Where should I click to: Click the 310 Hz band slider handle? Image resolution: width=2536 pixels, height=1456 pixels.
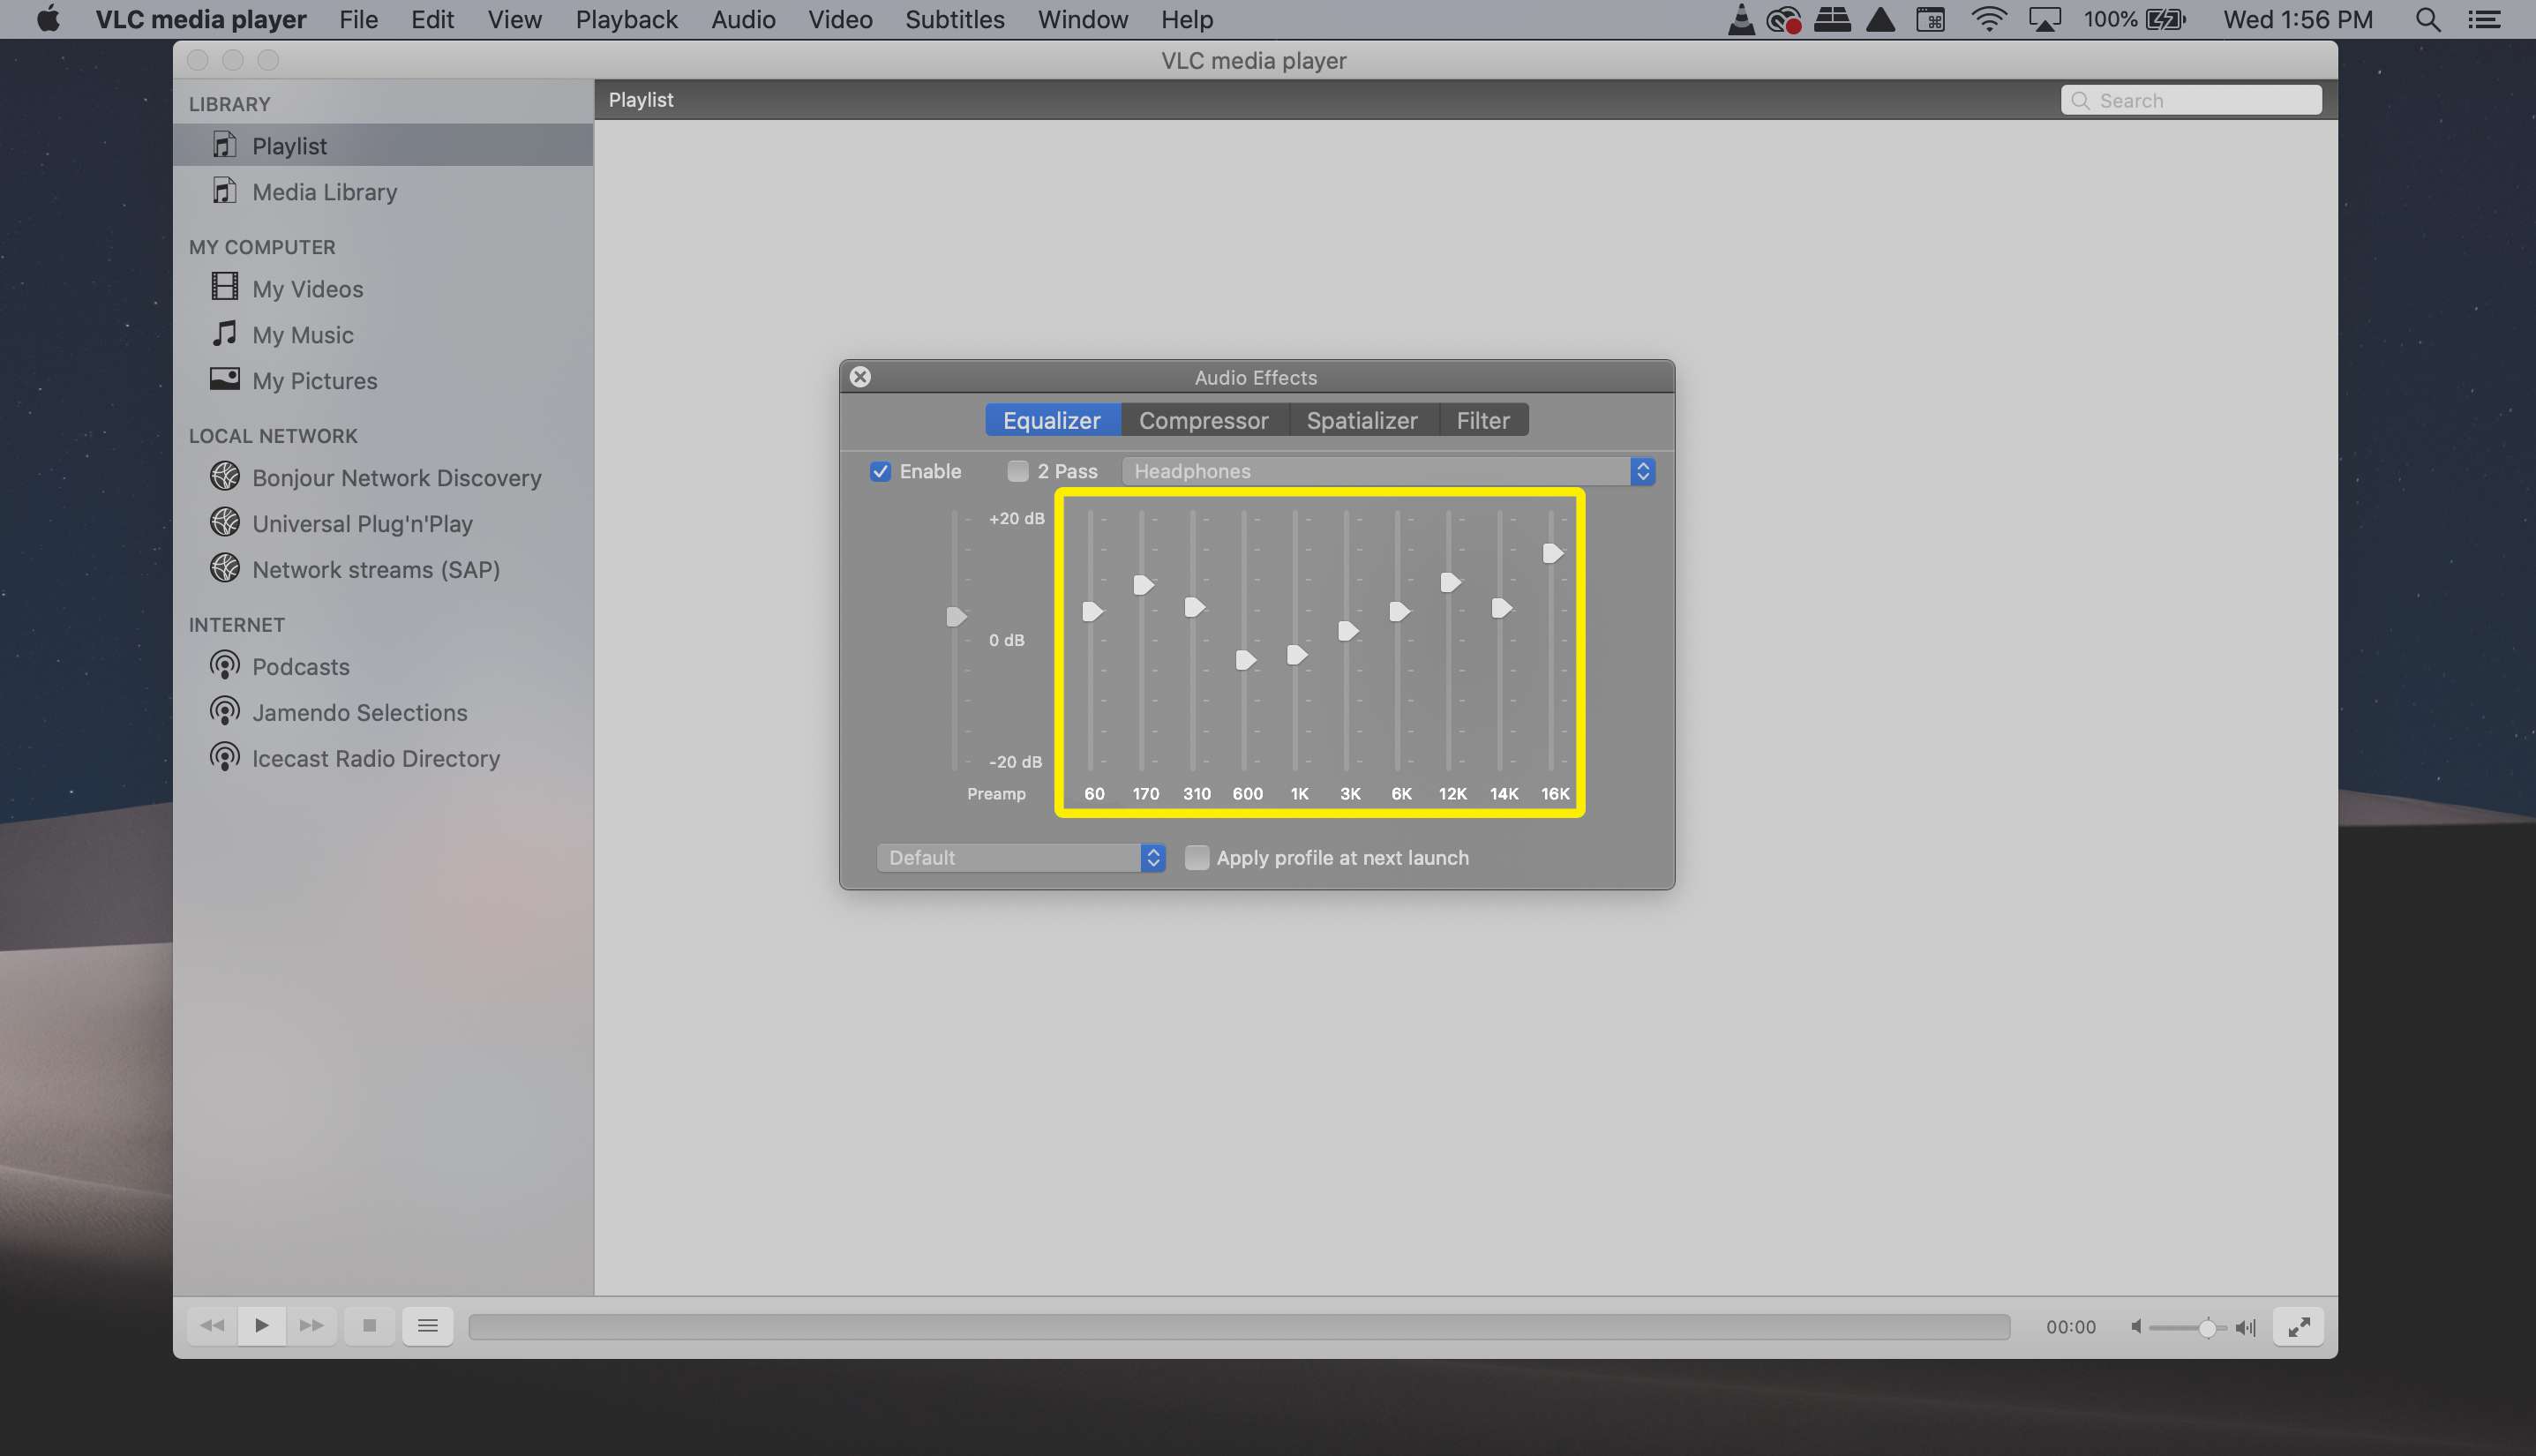[1194, 607]
